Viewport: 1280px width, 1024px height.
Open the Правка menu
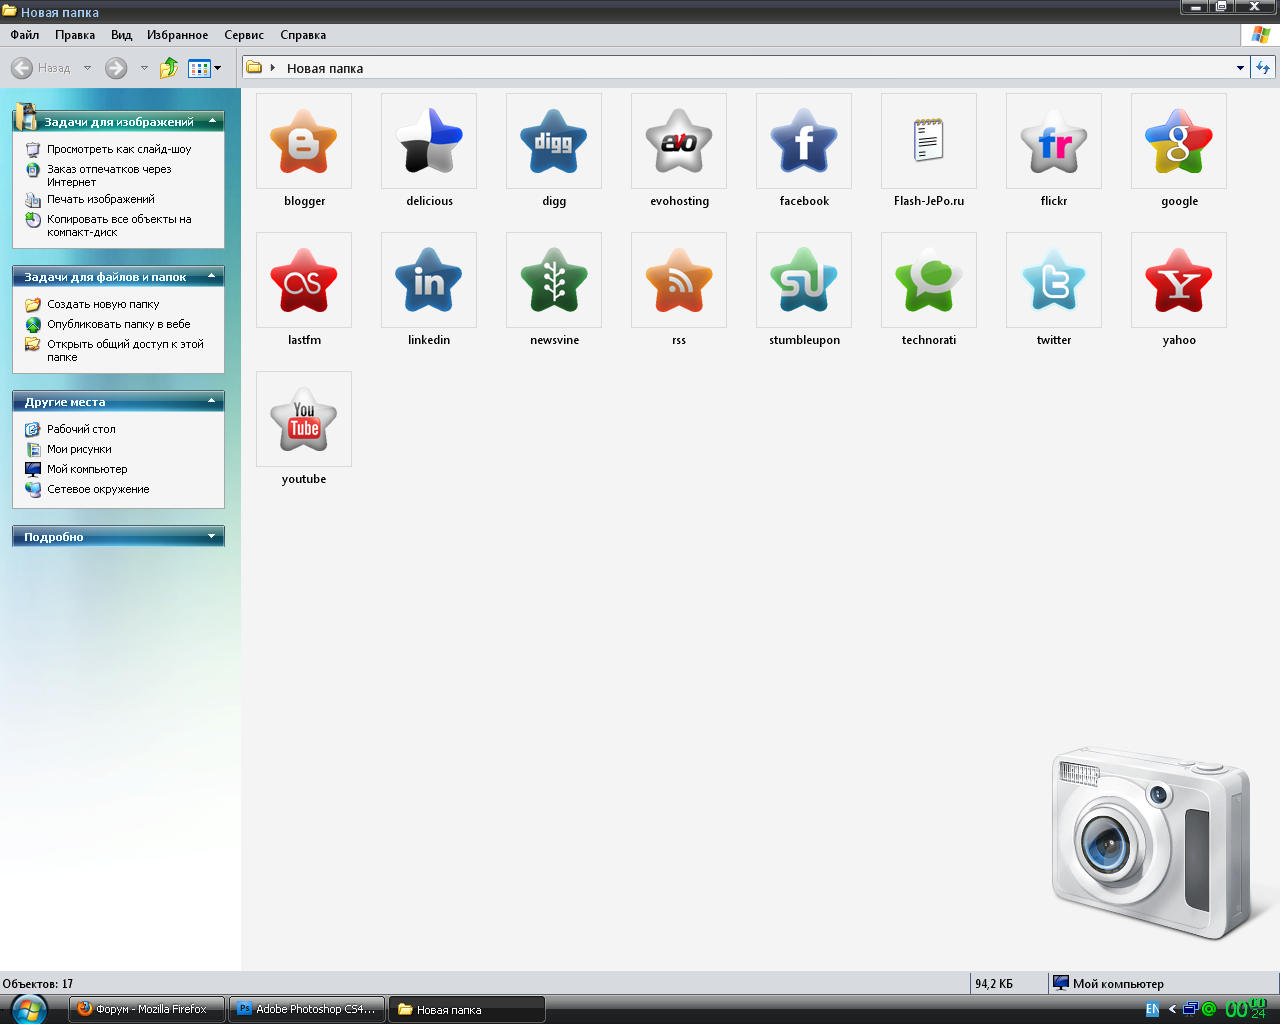75,35
